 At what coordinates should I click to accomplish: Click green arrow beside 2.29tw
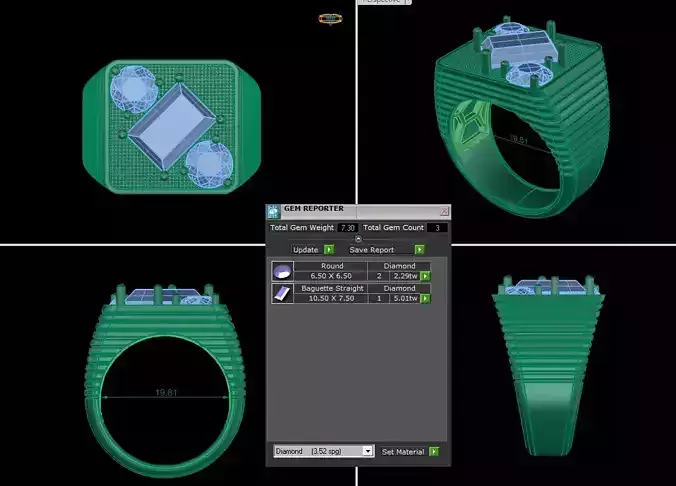coord(425,276)
